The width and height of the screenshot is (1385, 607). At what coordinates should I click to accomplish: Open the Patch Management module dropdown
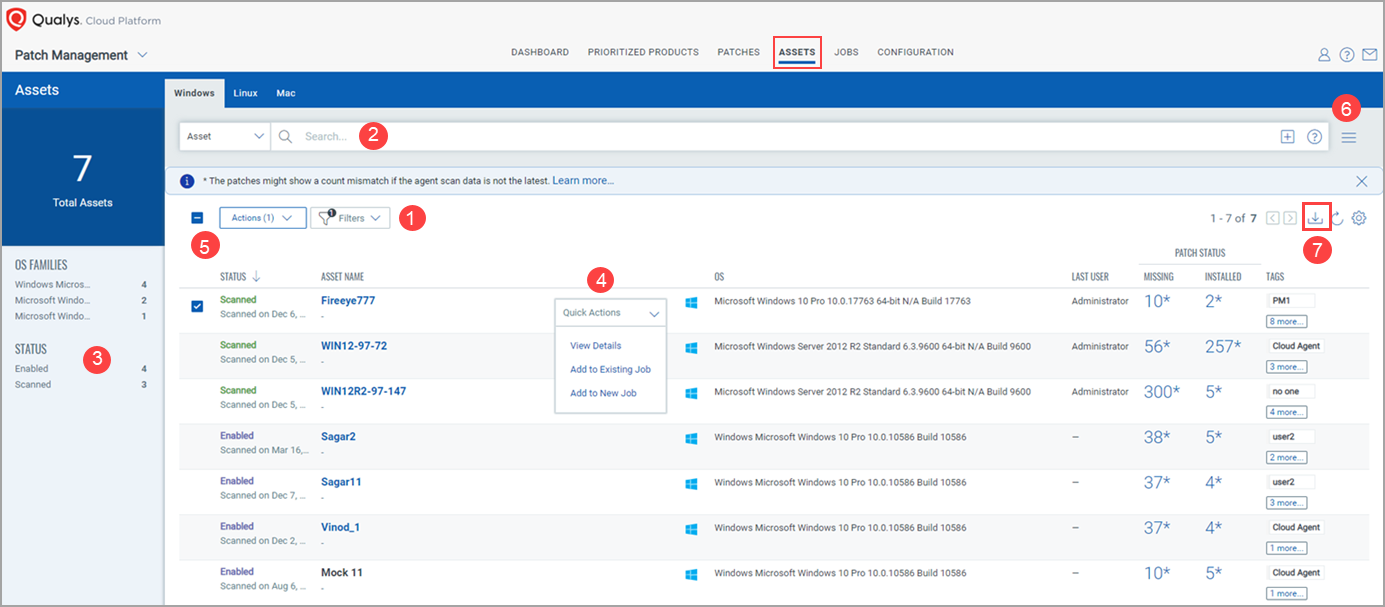coord(81,55)
